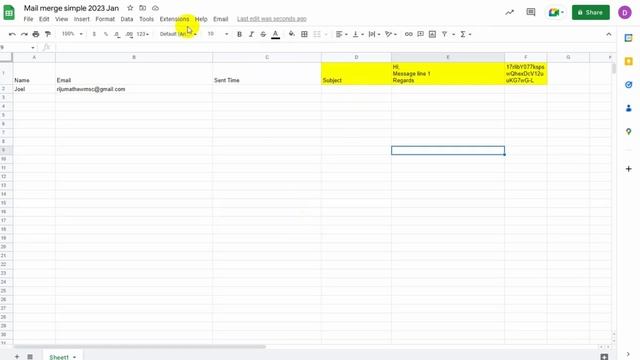
Task: Open the number format 123 dropdown
Action: click(x=142, y=34)
